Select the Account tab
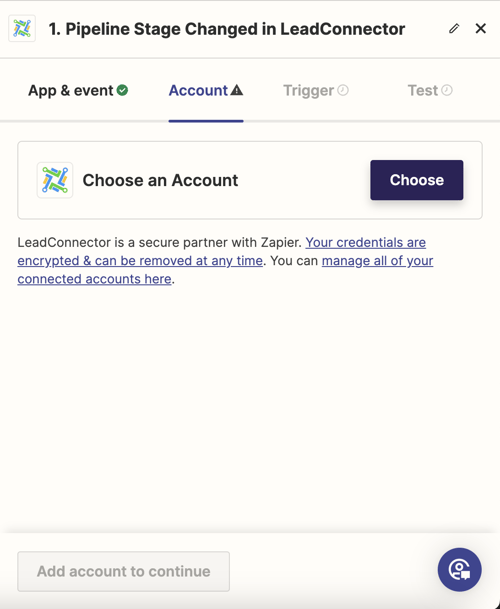Image resolution: width=500 pixels, height=609 pixels. (x=206, y=90)
